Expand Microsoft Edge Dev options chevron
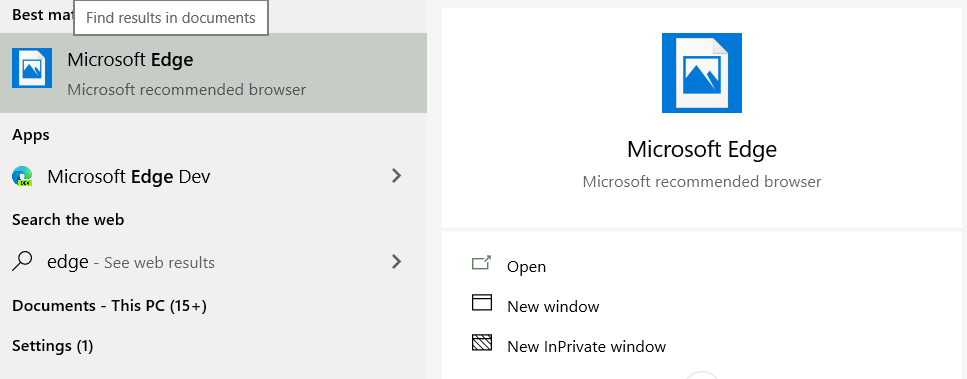This screenshot has height=379, width=967. coord(397,176)
